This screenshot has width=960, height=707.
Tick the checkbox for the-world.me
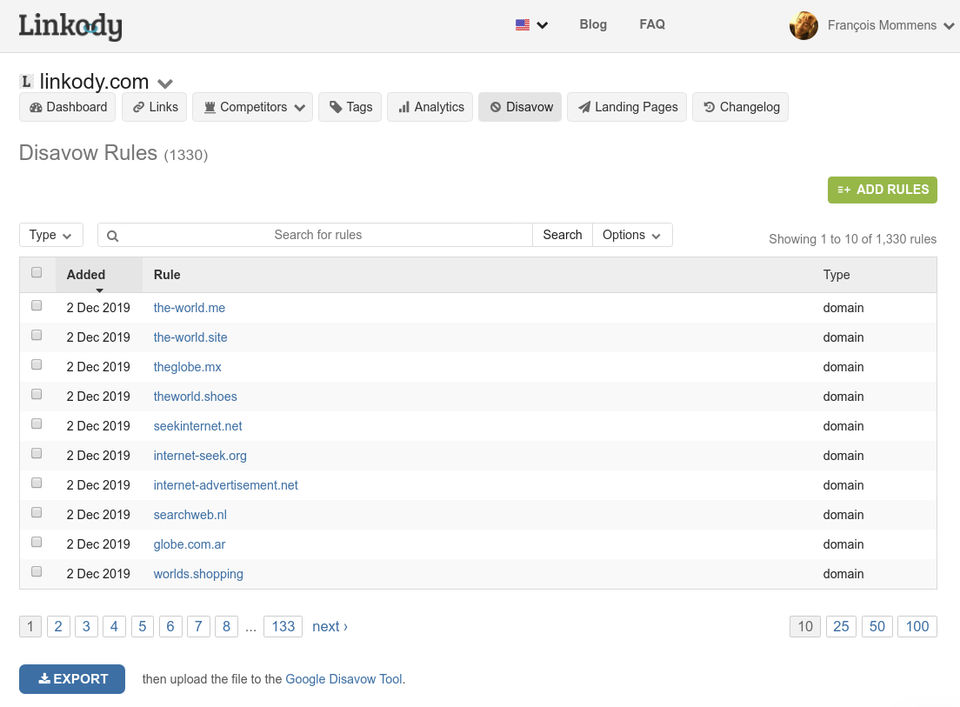click(37, 306)
